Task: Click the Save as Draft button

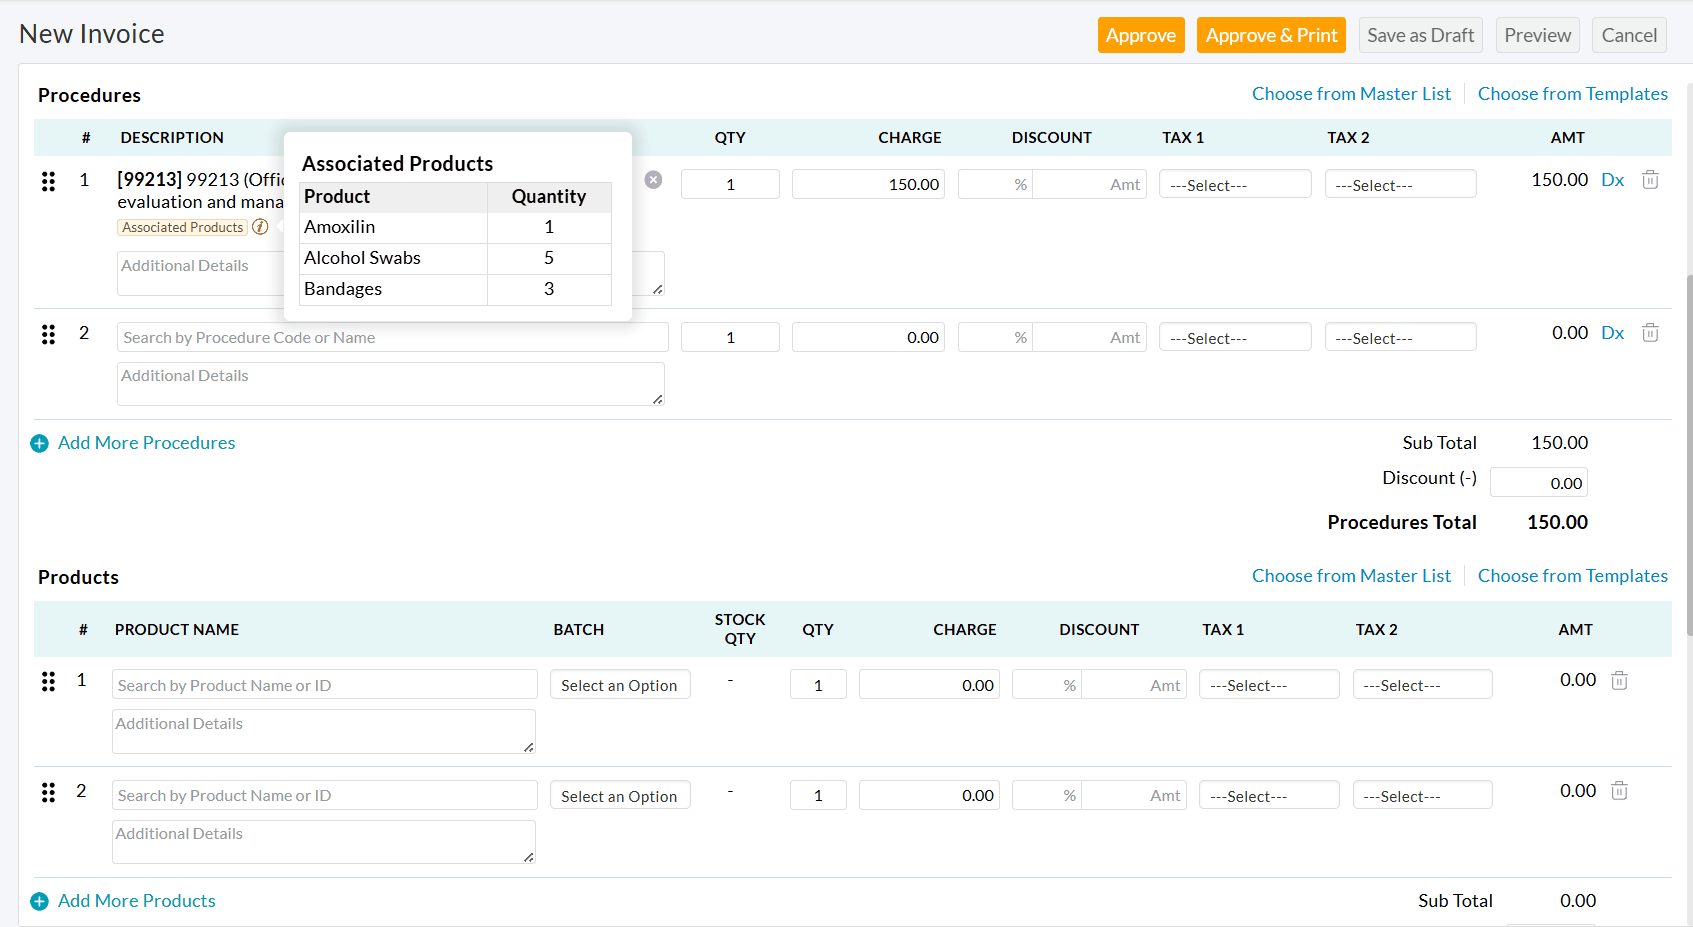Action: tap(1420, 34)
